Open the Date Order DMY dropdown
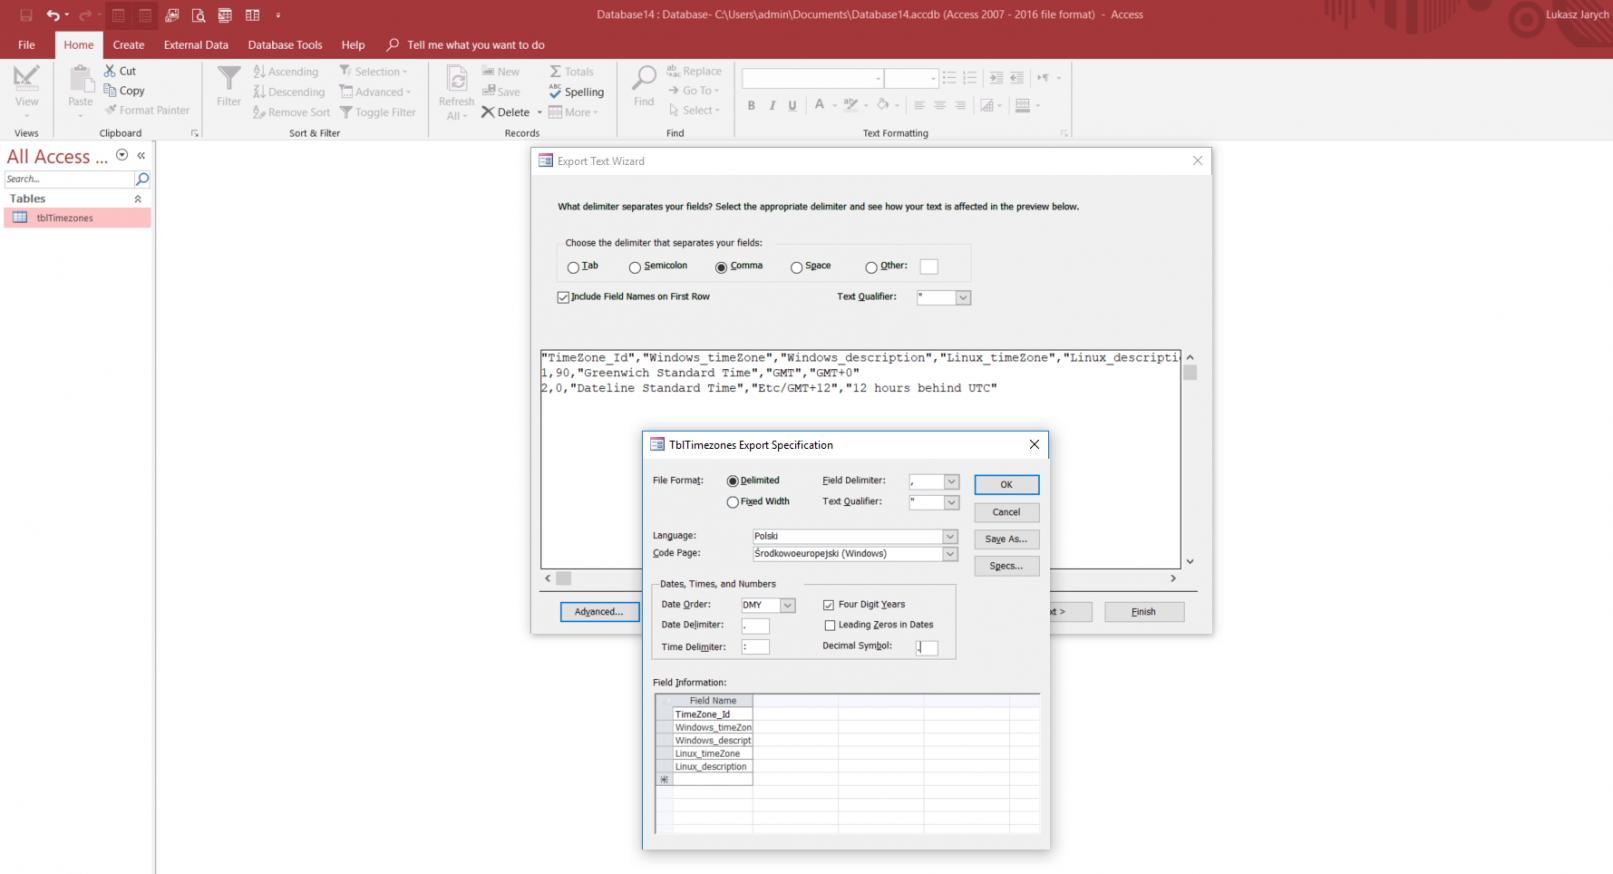Image resolution: width=1613 pixels, height=874 pixels. click(x=787, y=605)
